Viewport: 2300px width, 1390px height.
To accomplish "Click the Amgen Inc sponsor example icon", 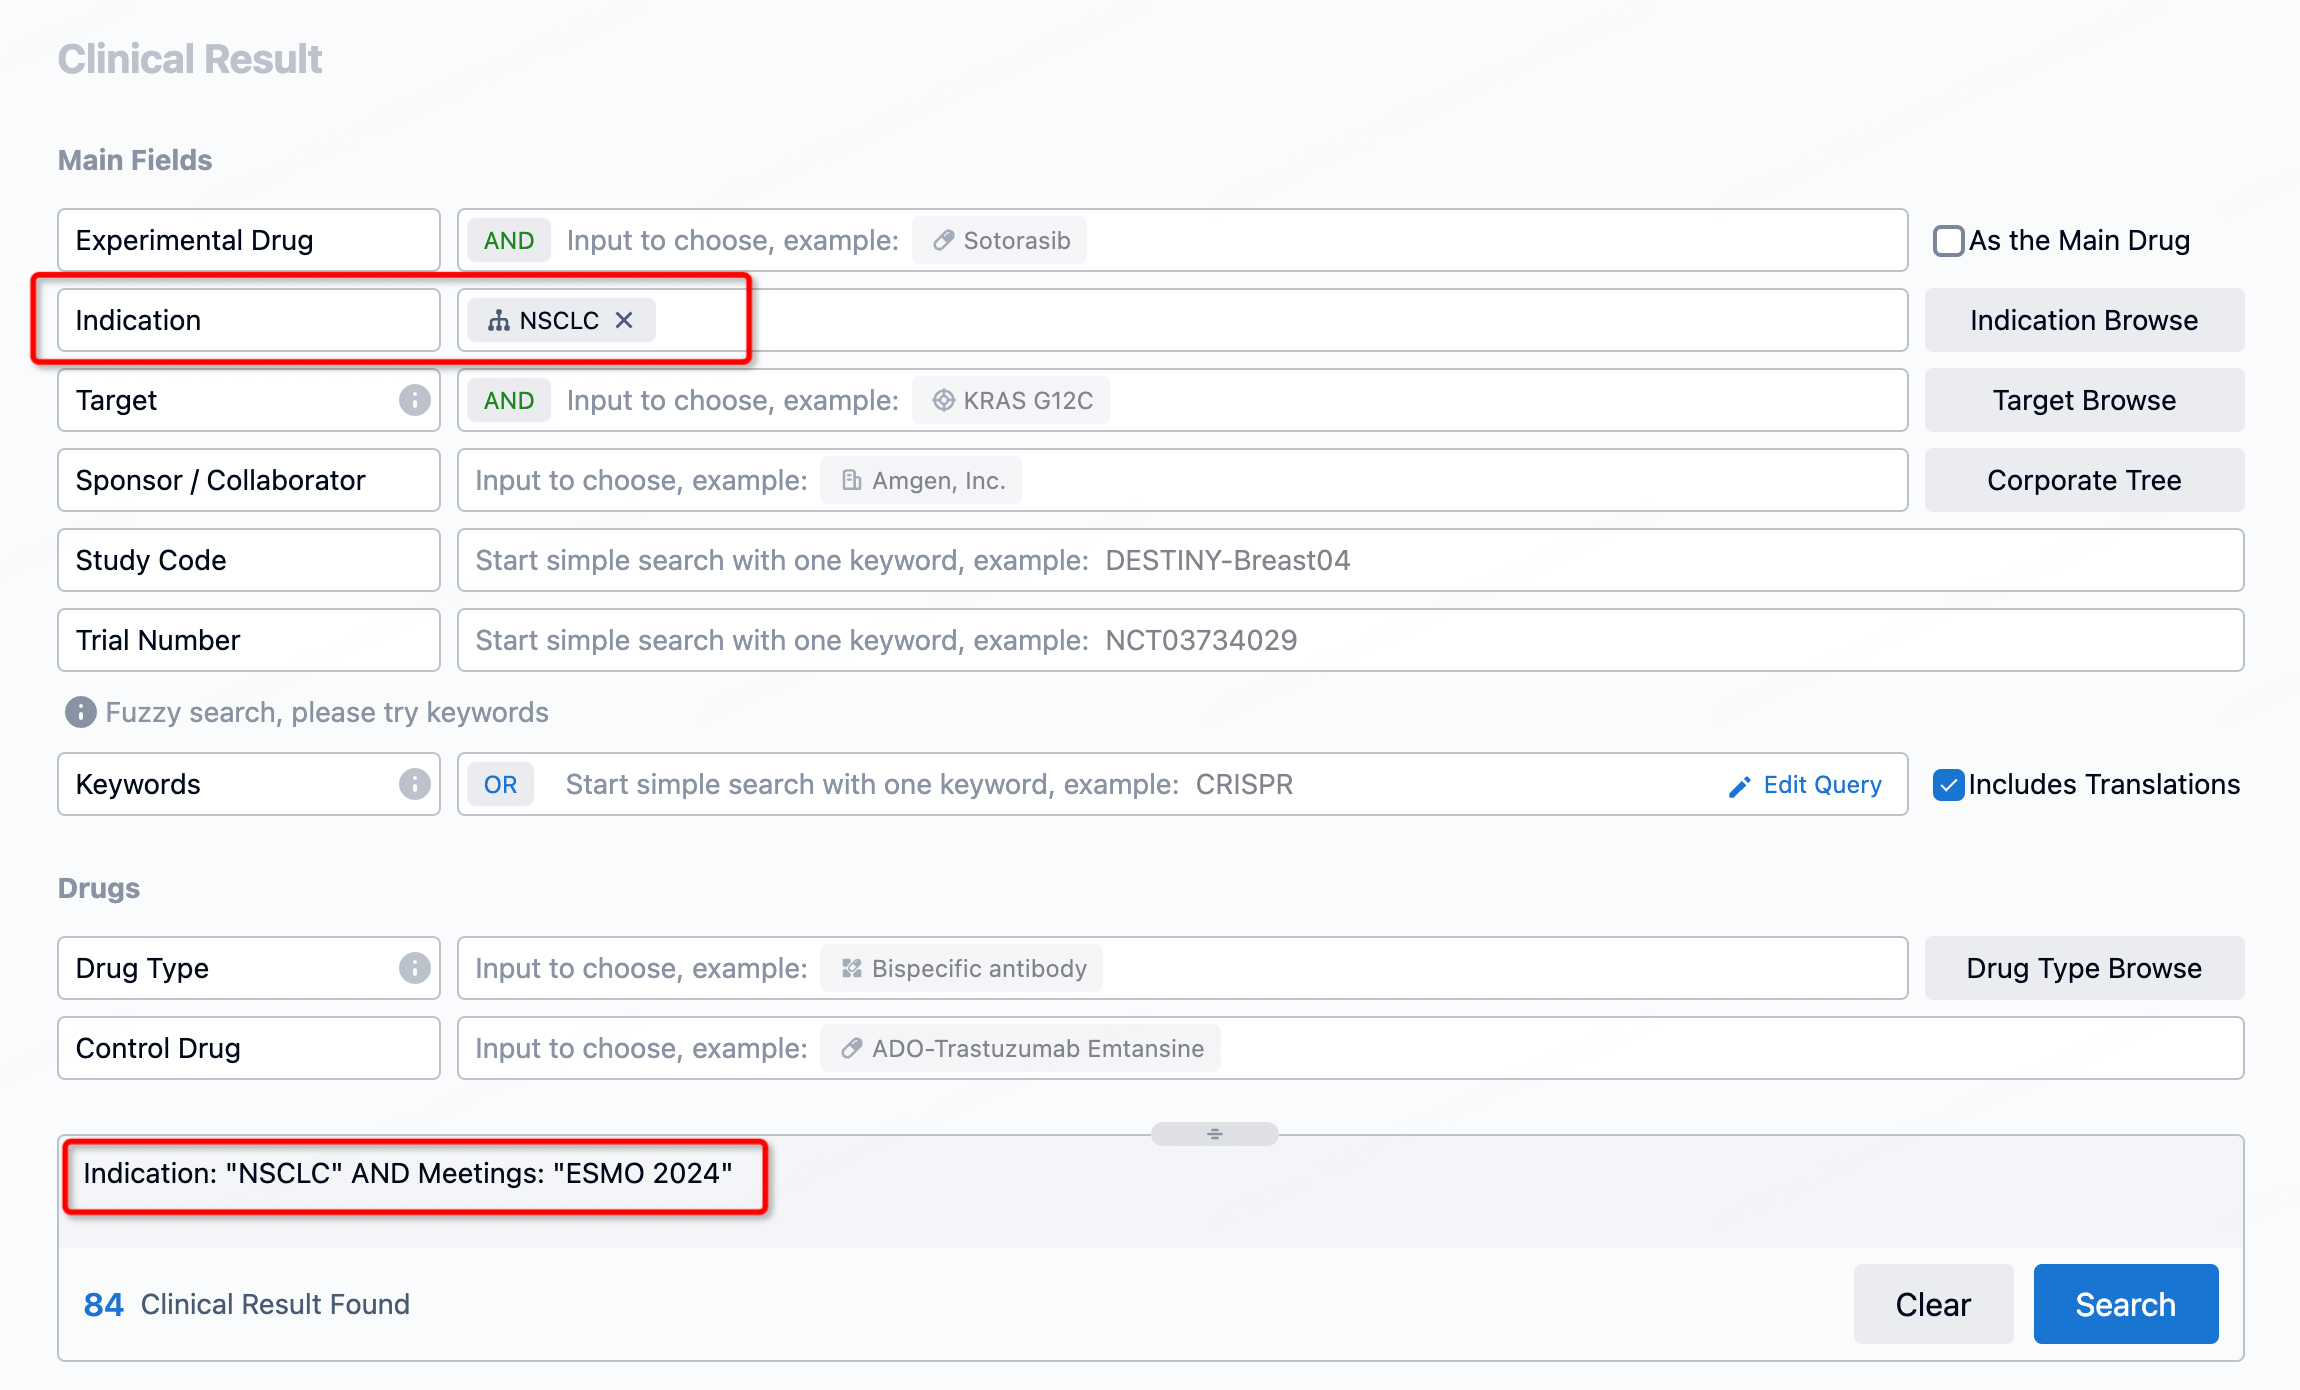I will click(x=849, y=480).
